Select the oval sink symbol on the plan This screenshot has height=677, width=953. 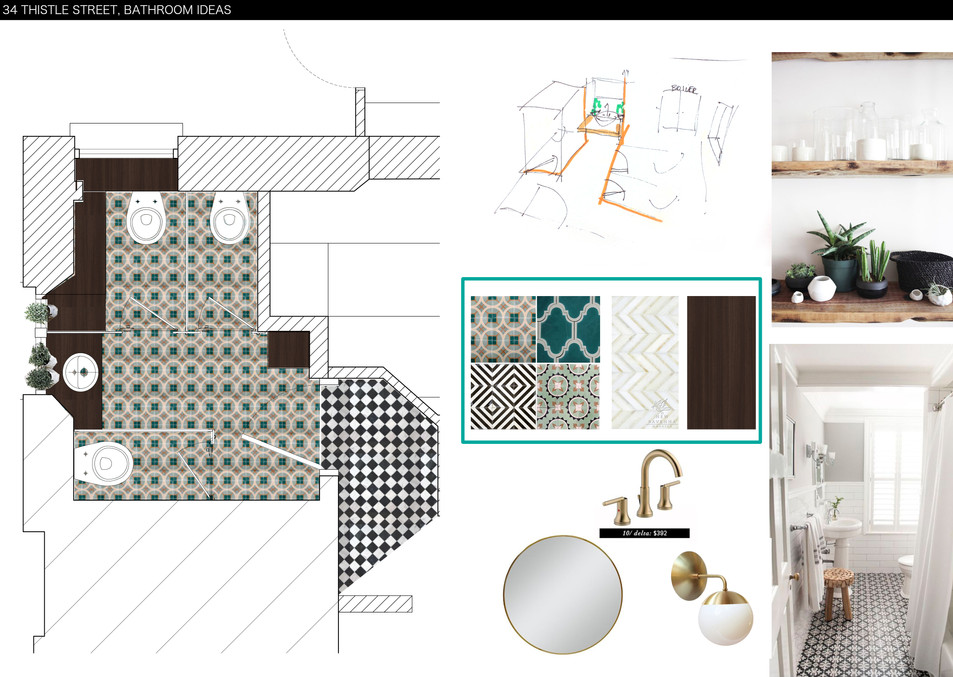(78, 372)
